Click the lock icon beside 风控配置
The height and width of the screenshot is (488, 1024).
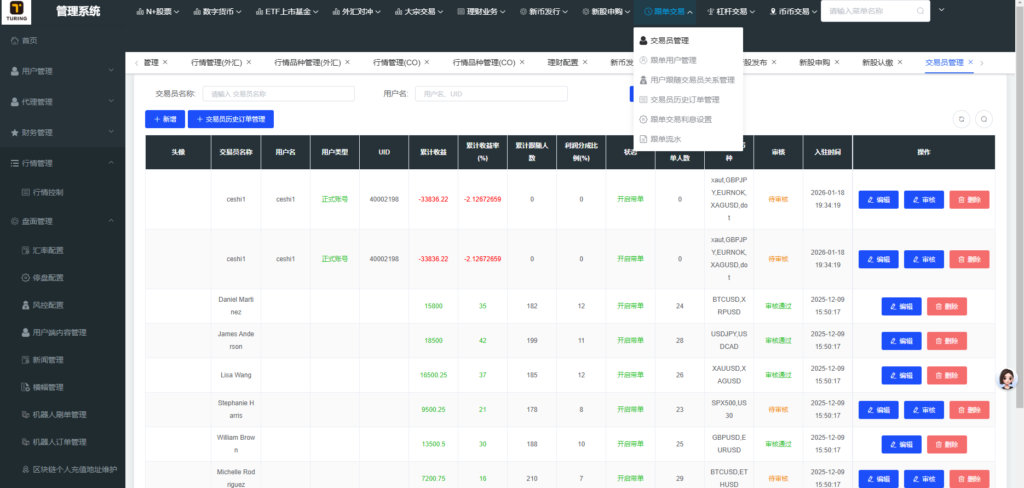click(x=25, y=305)
